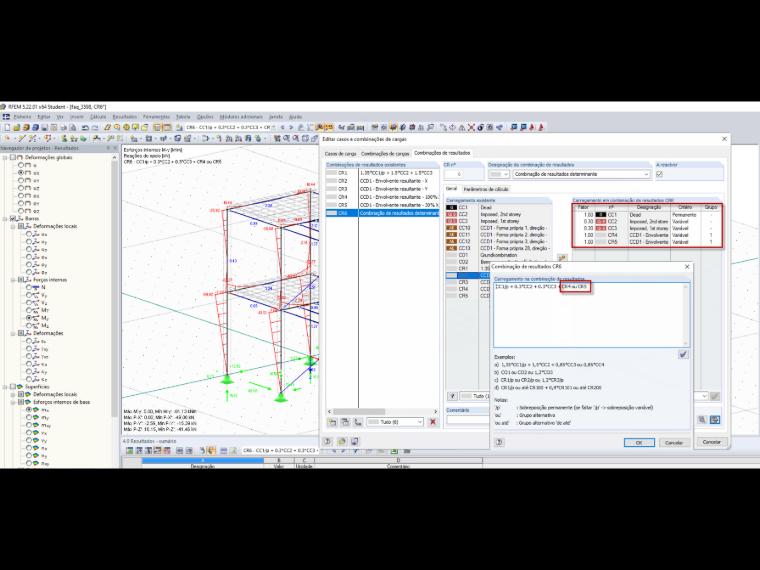
Task: Click help icon in CR6 combination dialog
Action: 499,442
